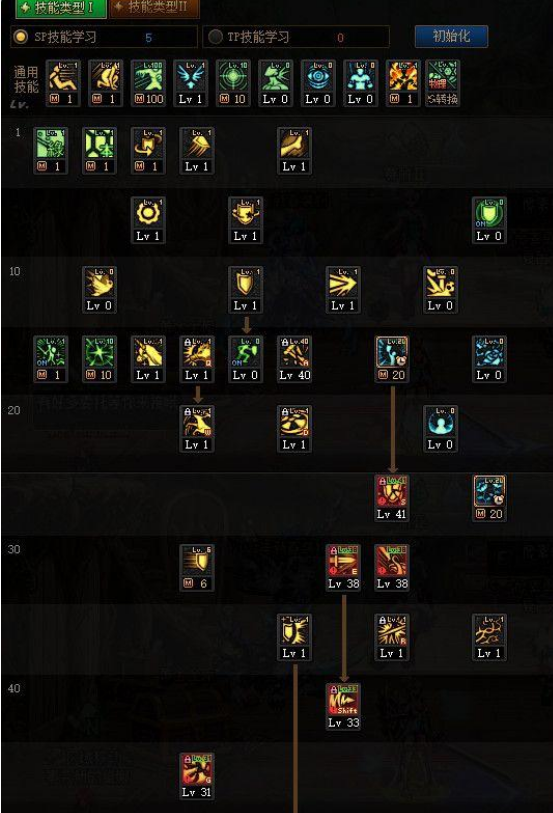Image resolution: width=553 pixels, height=813 pixels.
Task: Select the red Lv 41 skill icon
Action: 391,498
